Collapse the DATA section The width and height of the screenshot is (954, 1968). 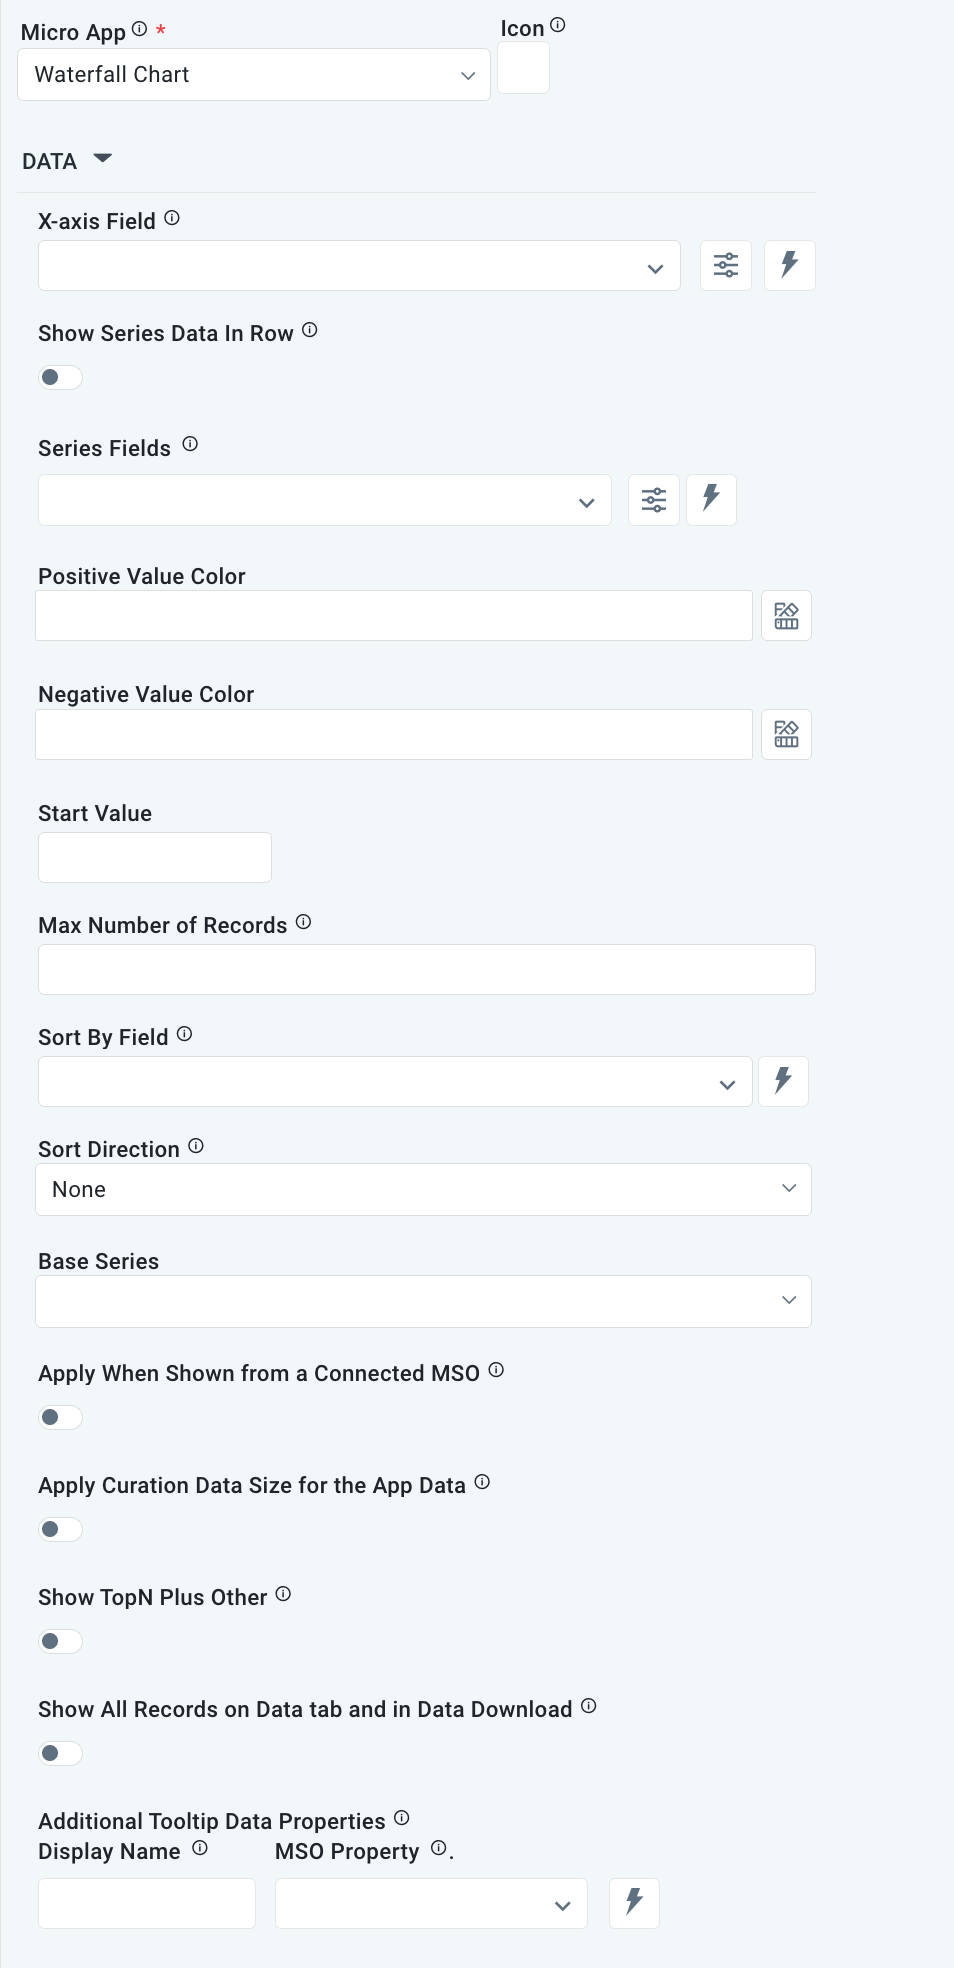[103, 158]
